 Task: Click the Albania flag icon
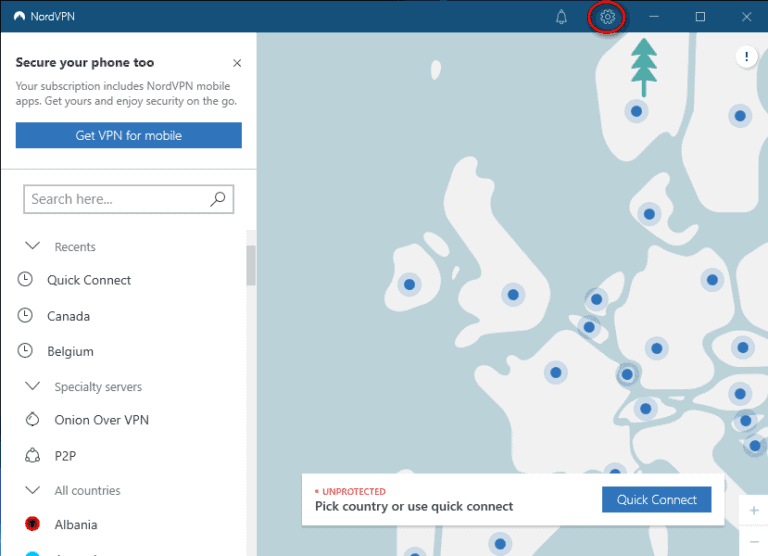[32, 524]
